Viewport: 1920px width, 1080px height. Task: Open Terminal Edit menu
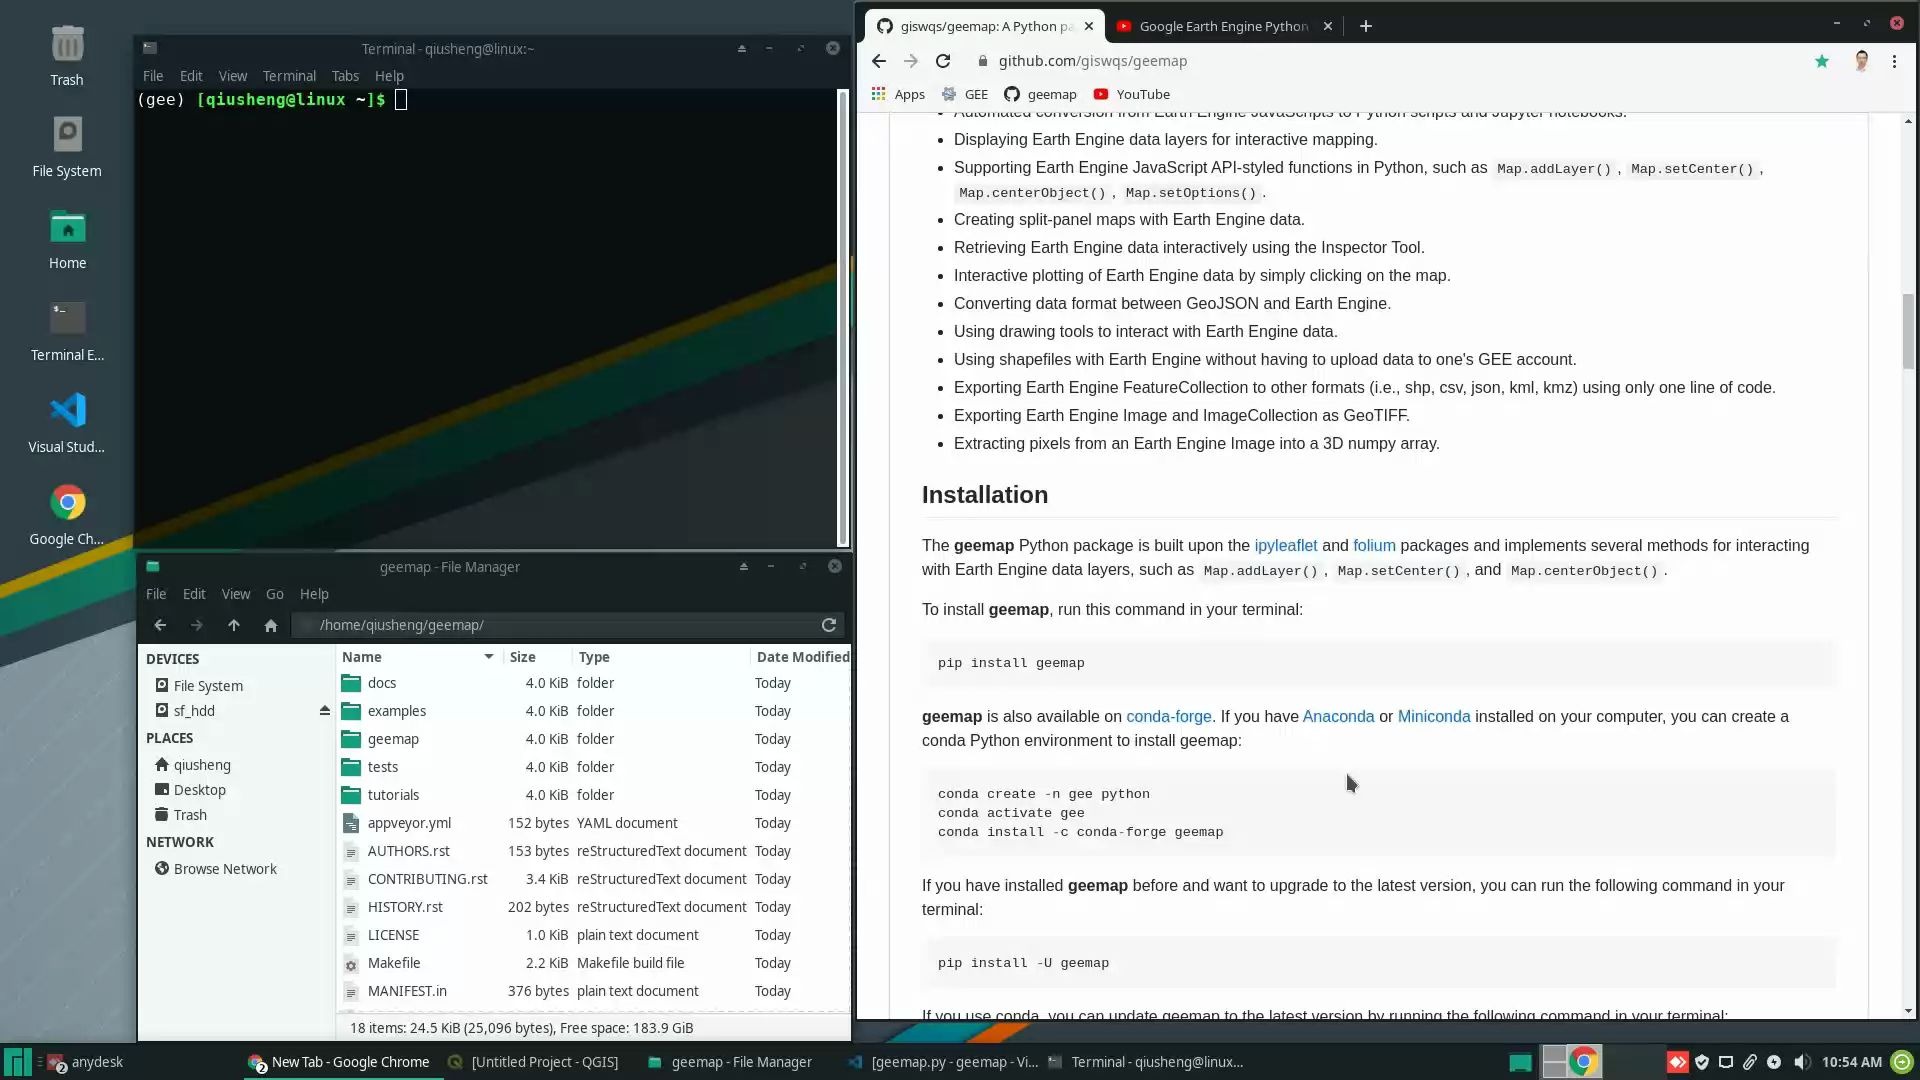click(191, 76)
